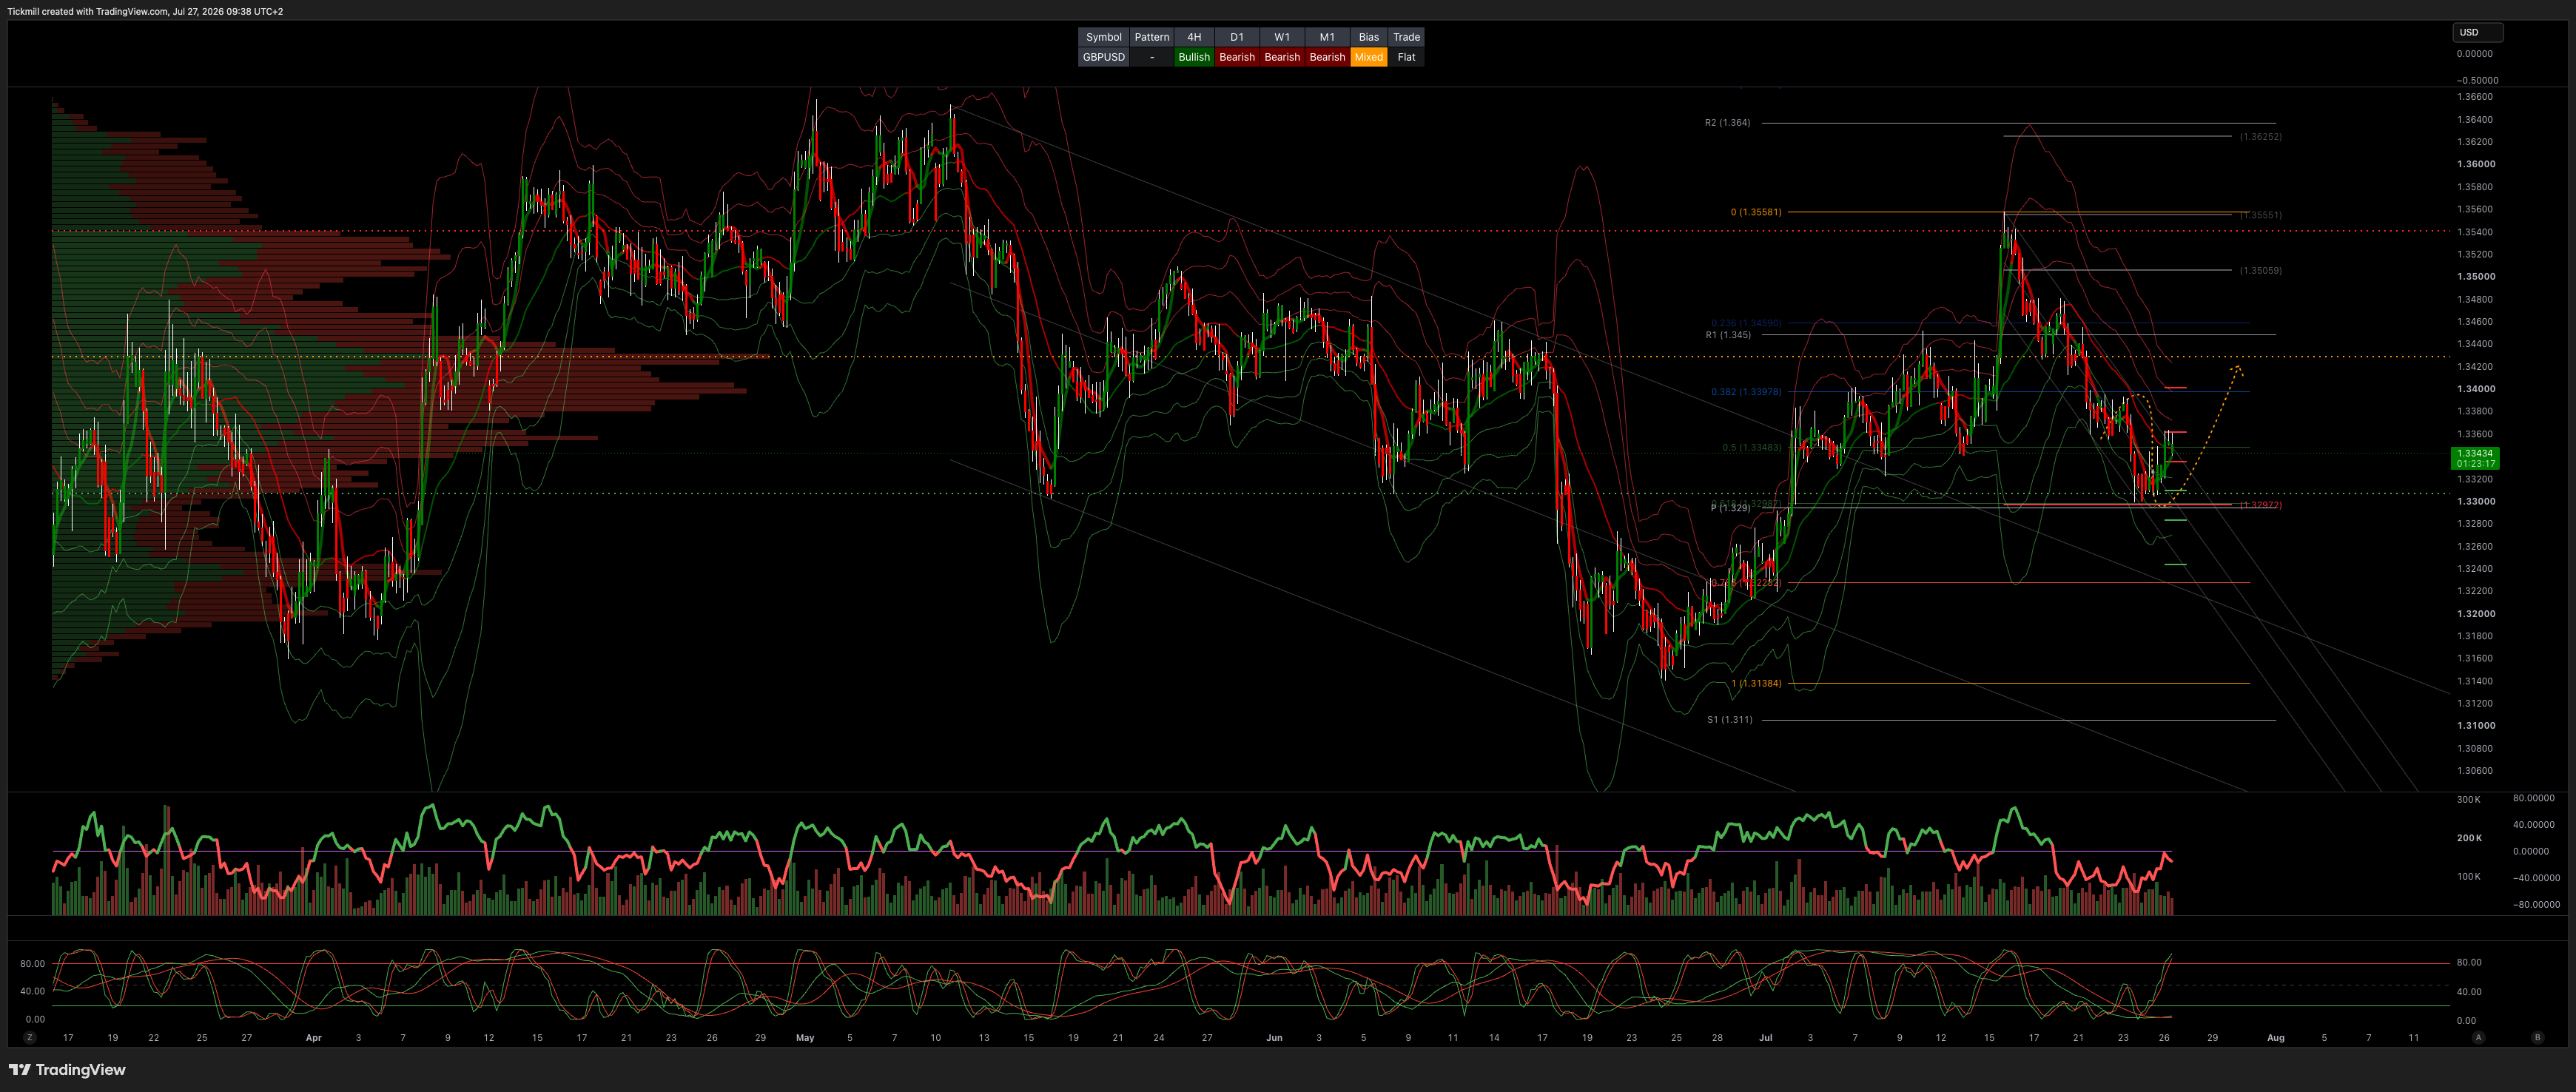This screenshot has width=2576, height=1092.
Task: Click the GBPUSD symbol cell
Action: point(1104,57)
